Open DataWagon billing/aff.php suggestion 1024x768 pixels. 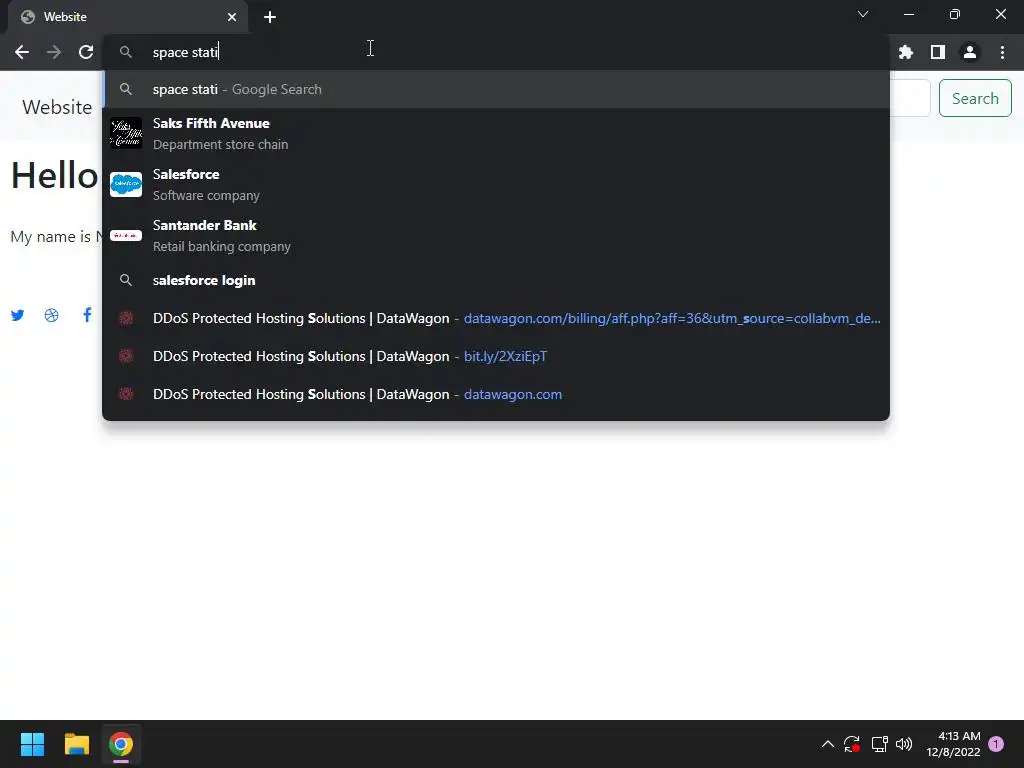pyautogui.click(x=496, y=318)
